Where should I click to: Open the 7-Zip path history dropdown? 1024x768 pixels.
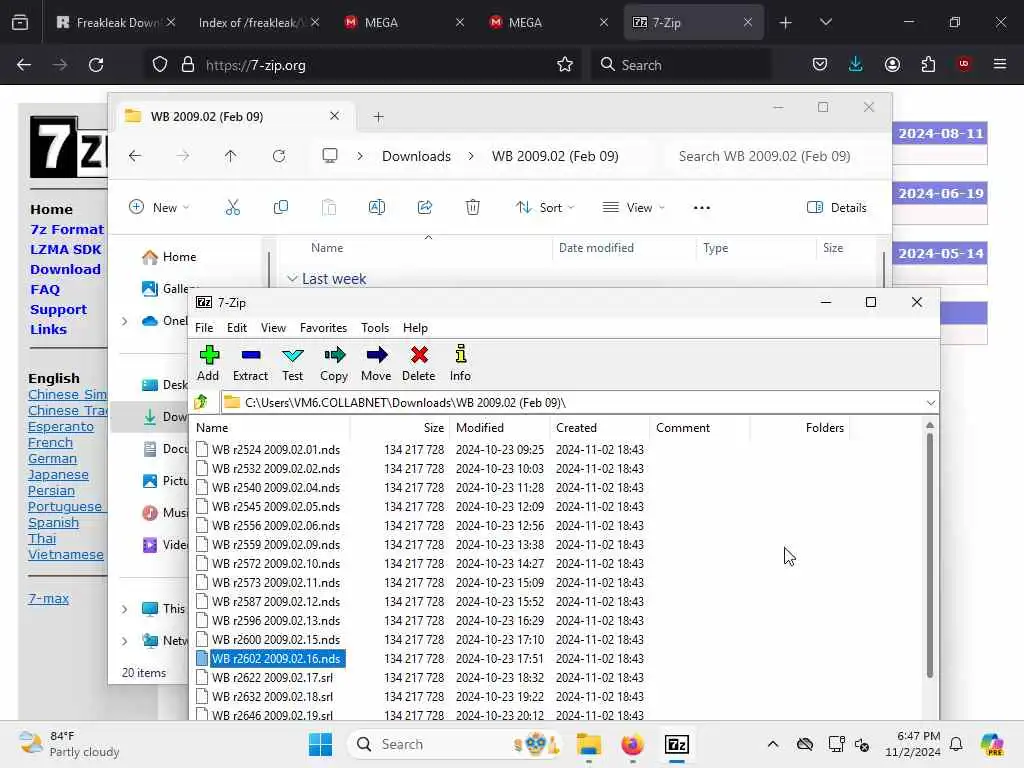pos(931,403)
